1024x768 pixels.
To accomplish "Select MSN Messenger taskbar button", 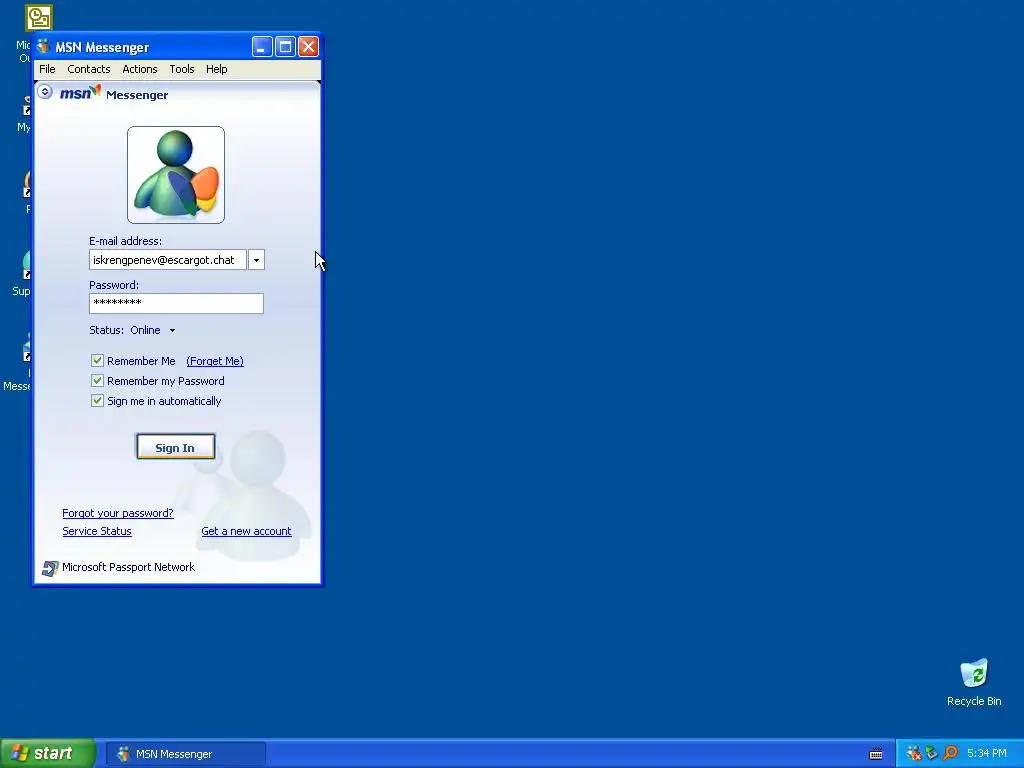I will [185, 754].
